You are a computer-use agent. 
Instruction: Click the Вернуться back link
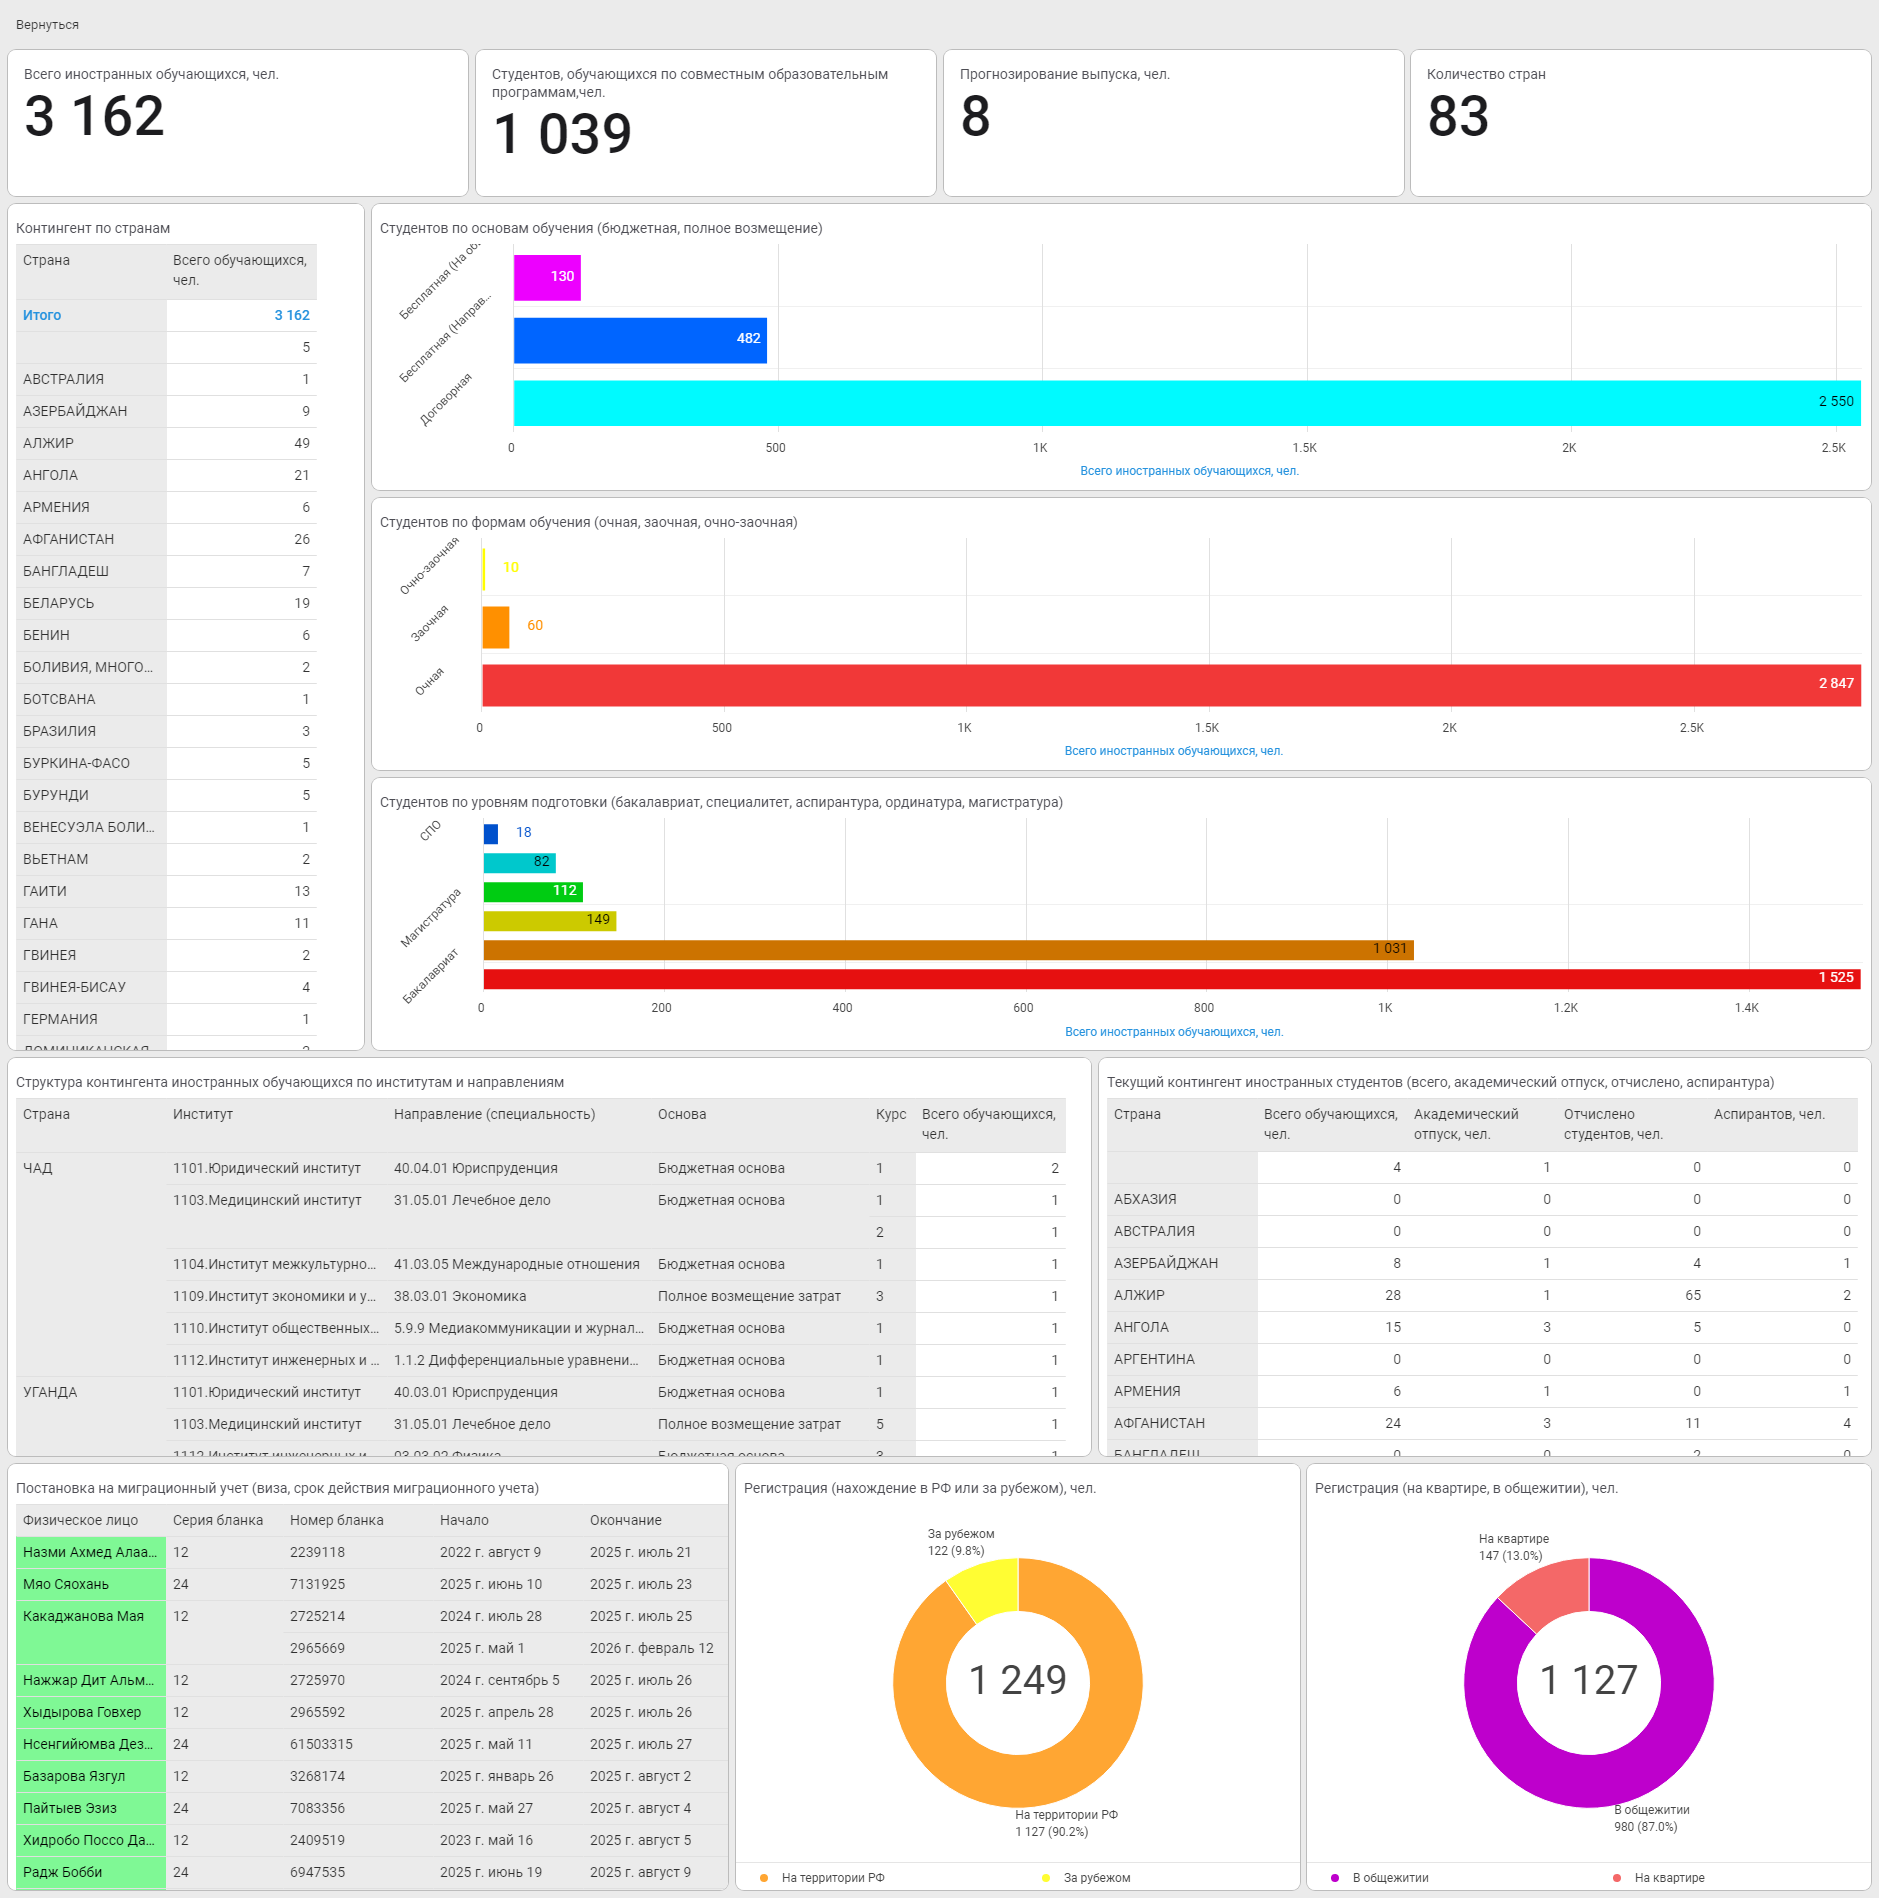click(47, 25)
